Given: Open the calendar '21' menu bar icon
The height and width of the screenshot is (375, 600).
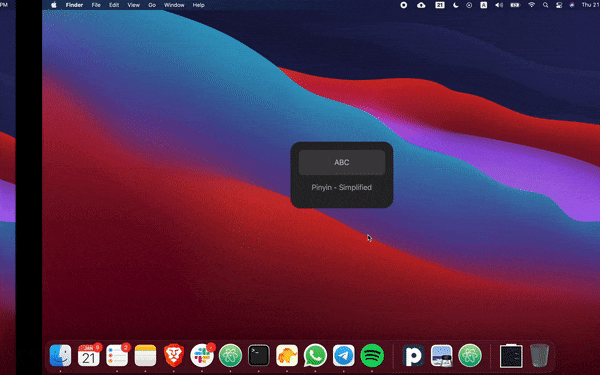Looking at the screenshot, I should point(440,5).
